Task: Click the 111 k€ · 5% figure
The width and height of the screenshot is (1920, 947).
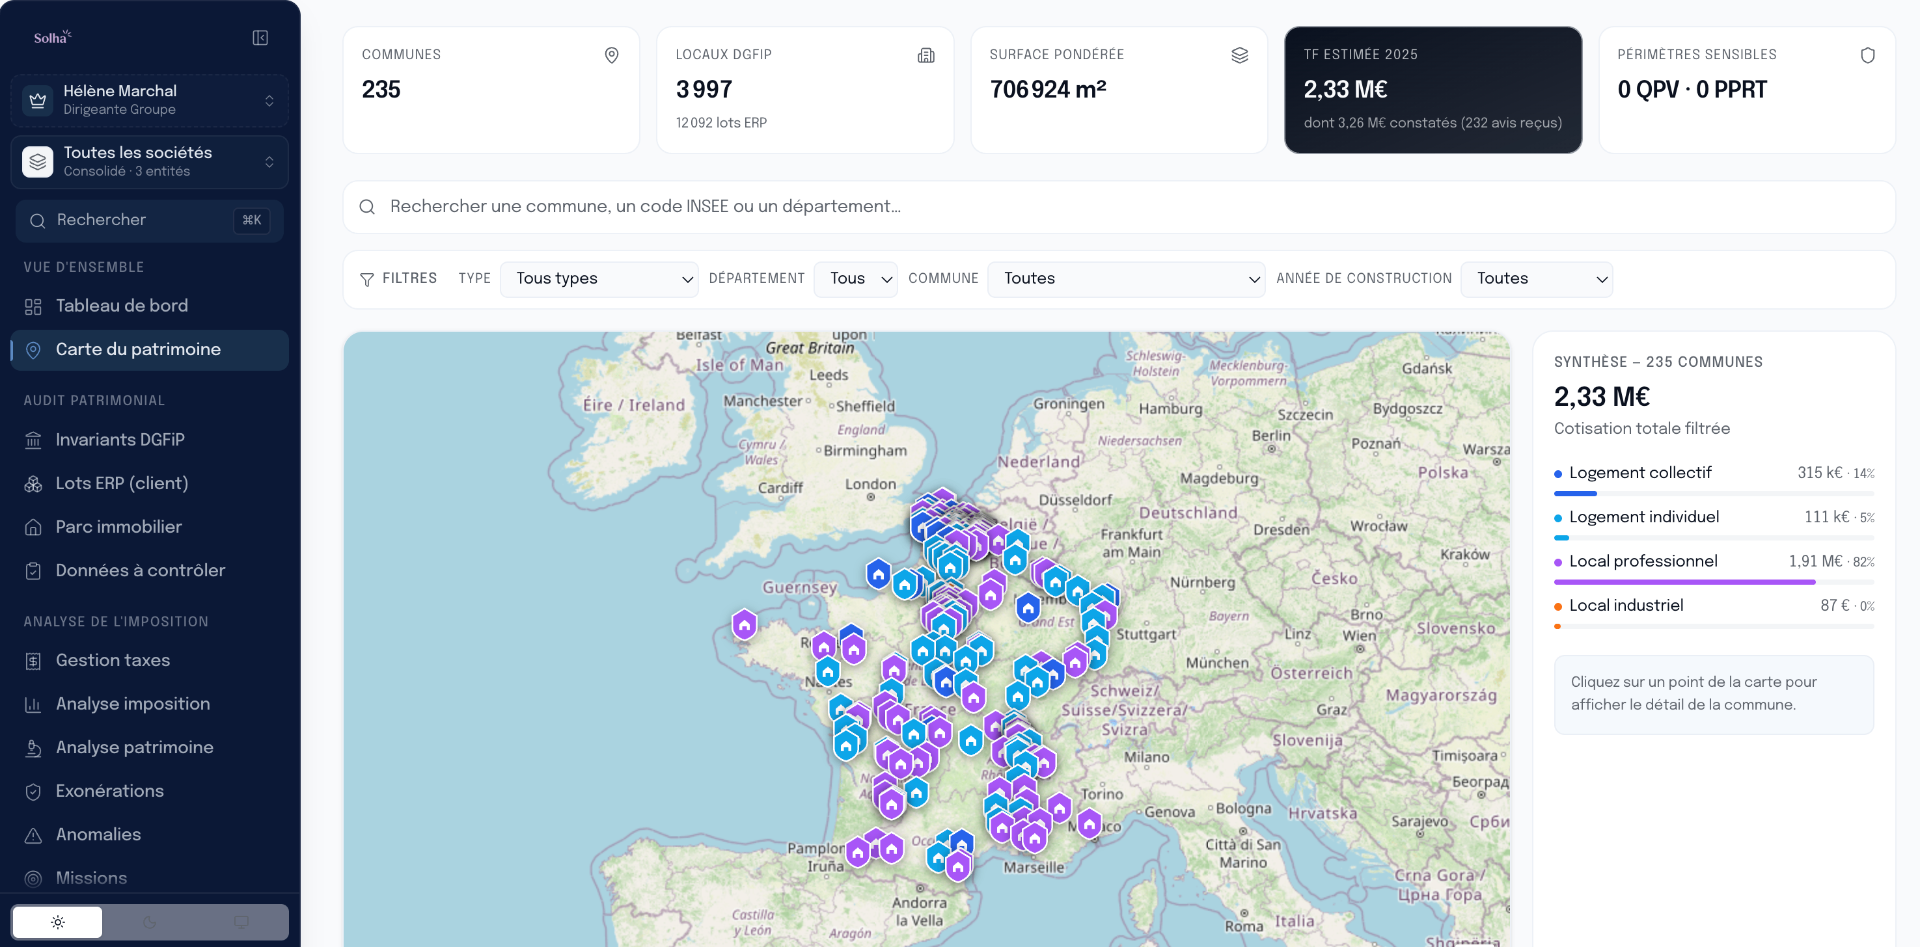Action: point(1840,517)
